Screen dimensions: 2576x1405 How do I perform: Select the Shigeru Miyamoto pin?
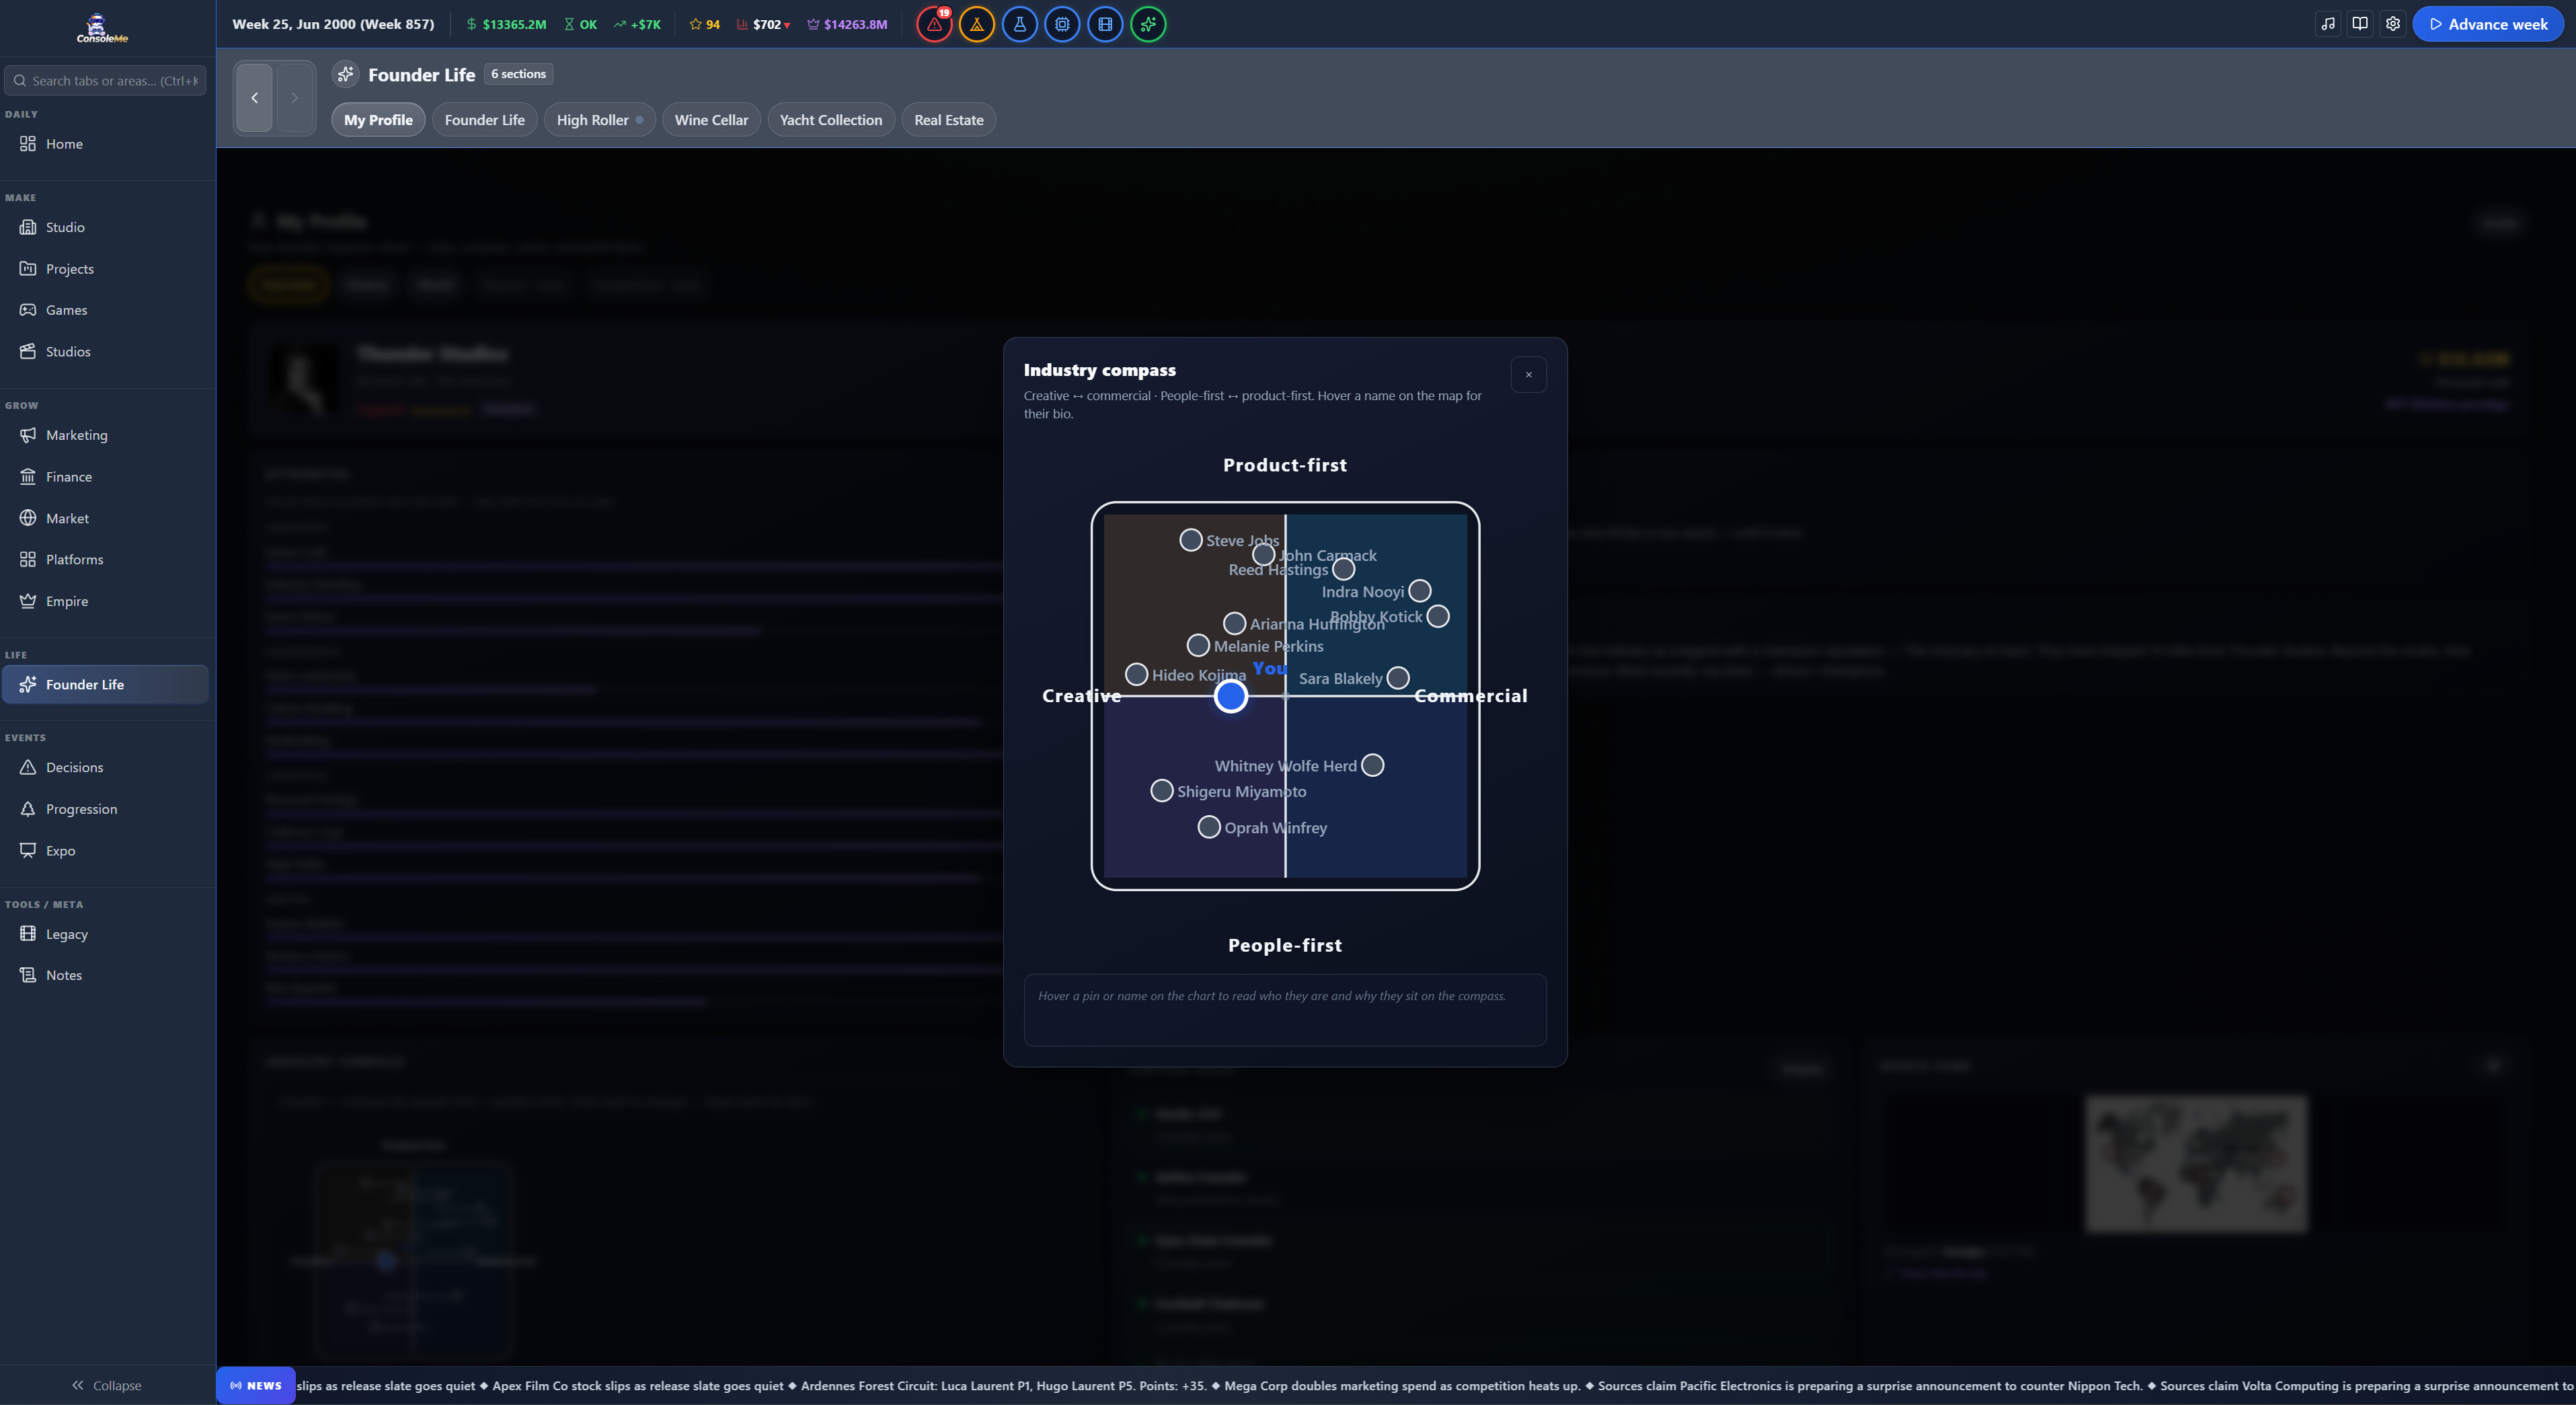point(1162,791)
